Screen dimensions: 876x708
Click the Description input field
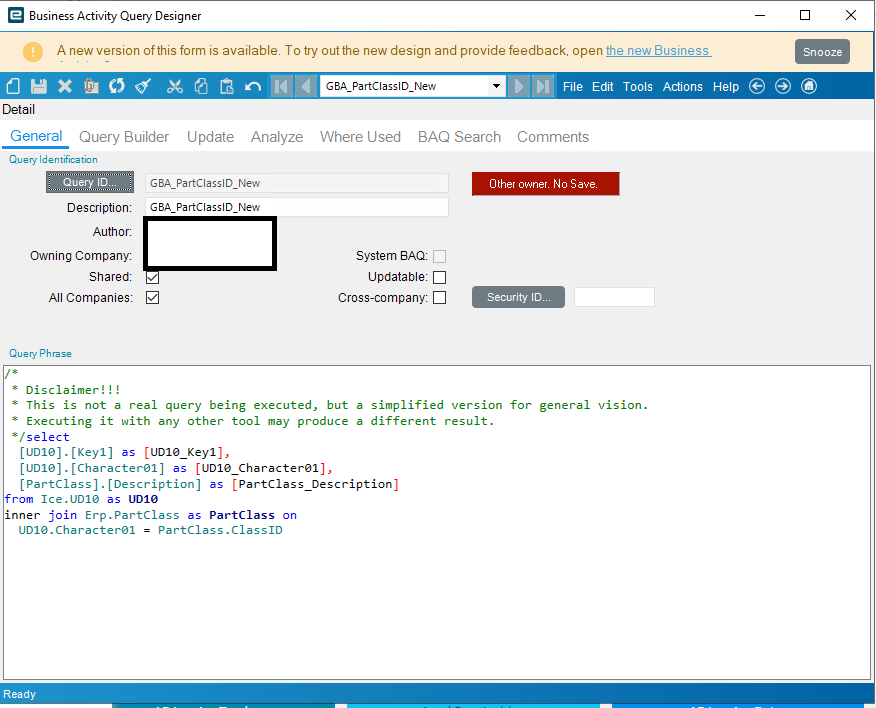[x=297, y=207]
